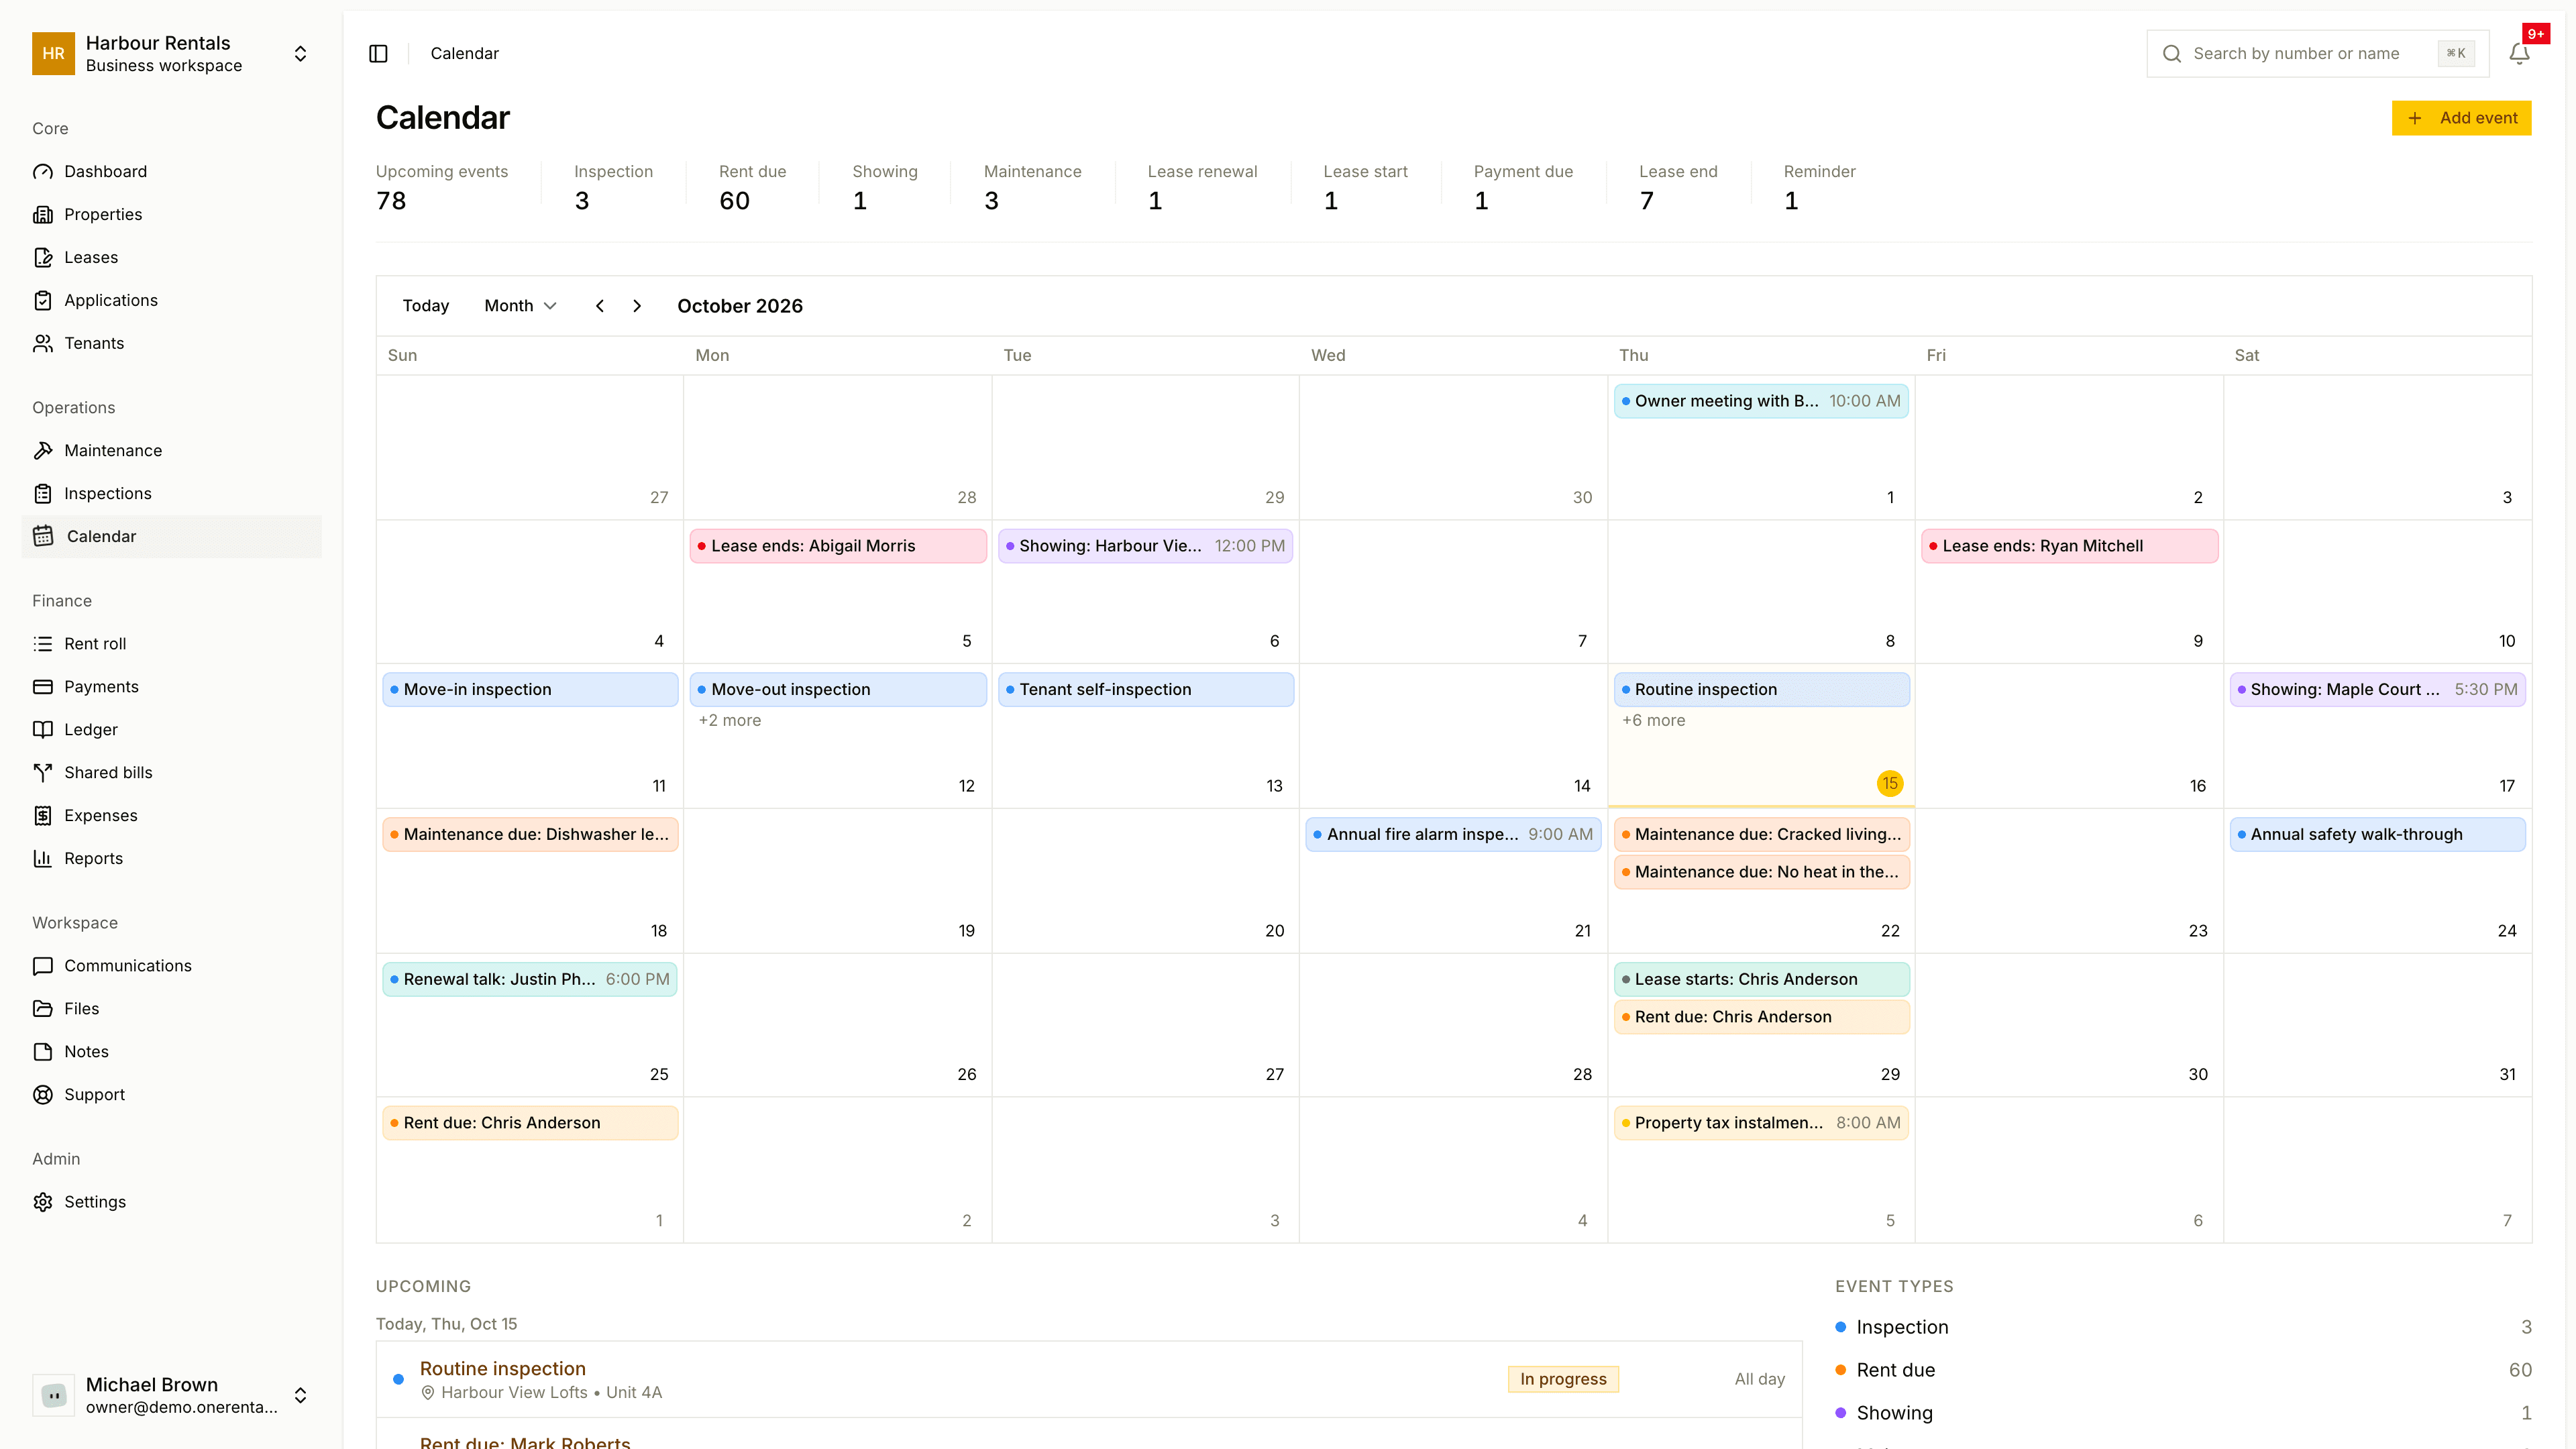
Task: Click the Payments card icon
Action: tap(42, 687)
